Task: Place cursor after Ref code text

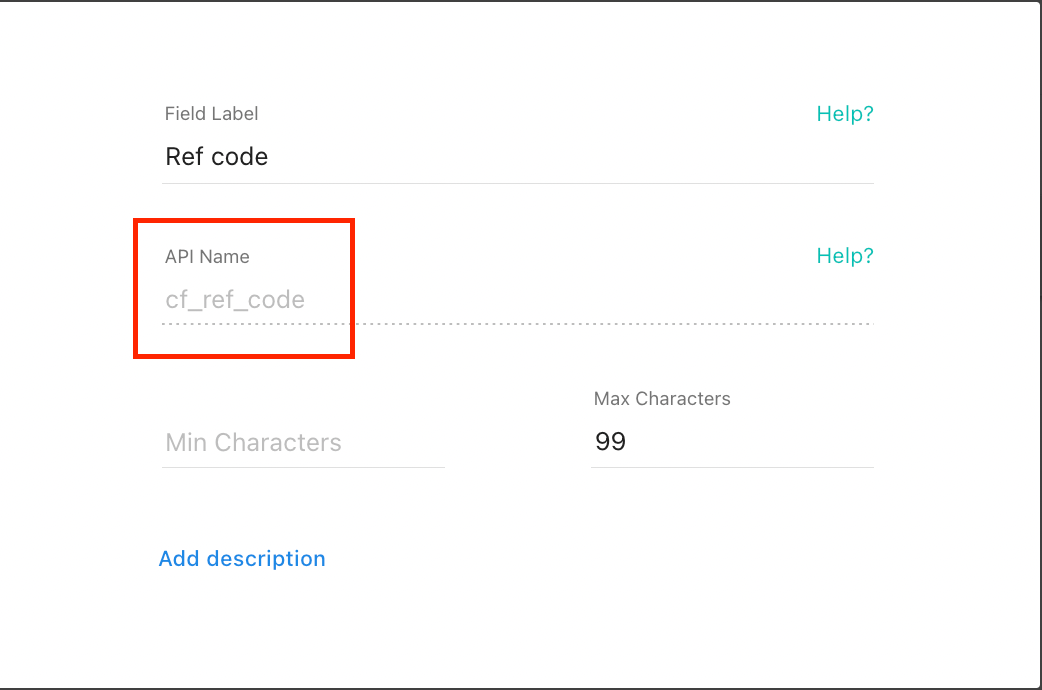Action: pyautogui.click(x=270, y=157)
